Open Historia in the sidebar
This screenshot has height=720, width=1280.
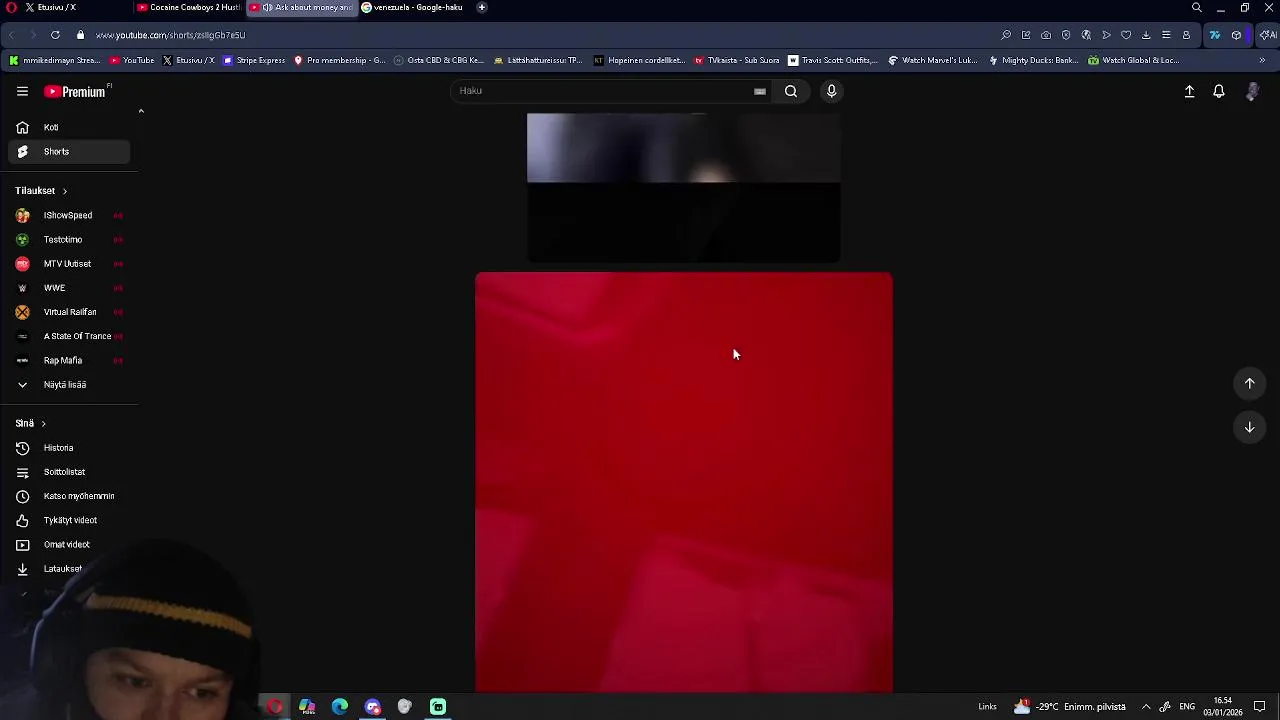(x=69, y=448)
